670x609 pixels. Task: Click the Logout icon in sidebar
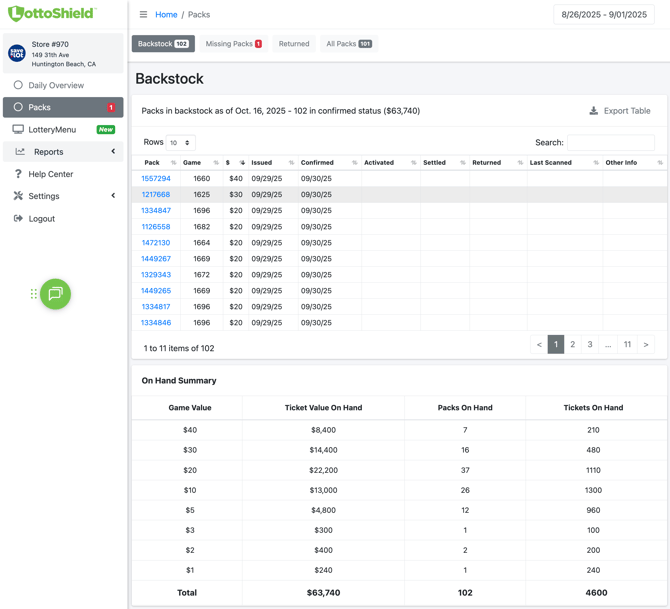(18, 218)
